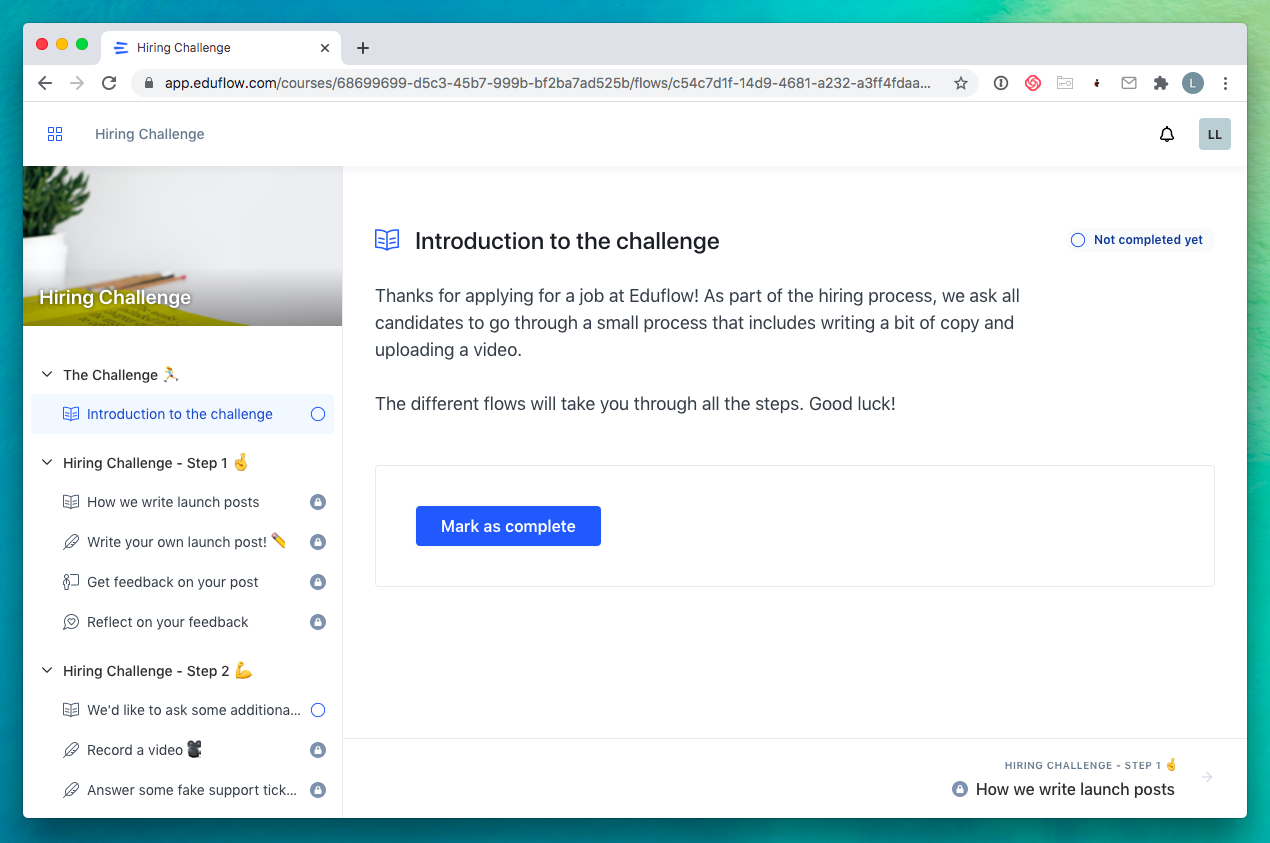Bookmark this page with the star icon
Viewport: 1270px width, 843px height.
click(x=961, y=83)
